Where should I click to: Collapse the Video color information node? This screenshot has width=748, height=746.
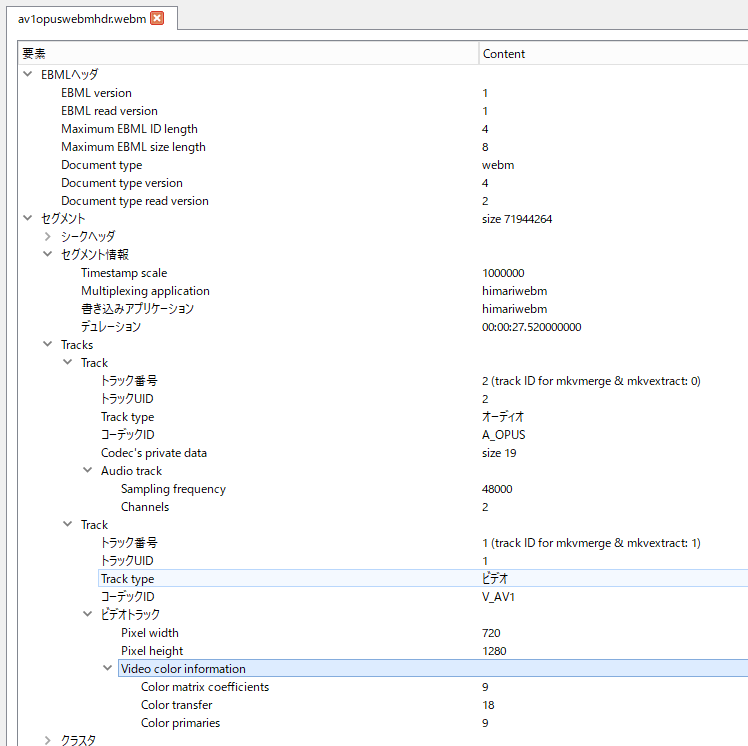(108, 669)
